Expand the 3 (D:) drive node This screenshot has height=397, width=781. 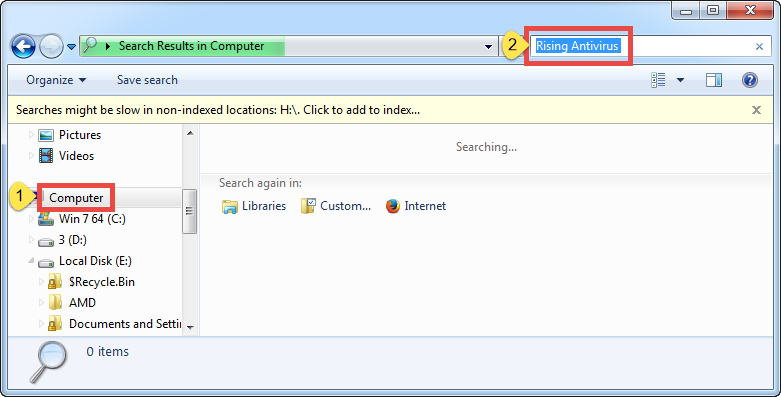point(31,240)
